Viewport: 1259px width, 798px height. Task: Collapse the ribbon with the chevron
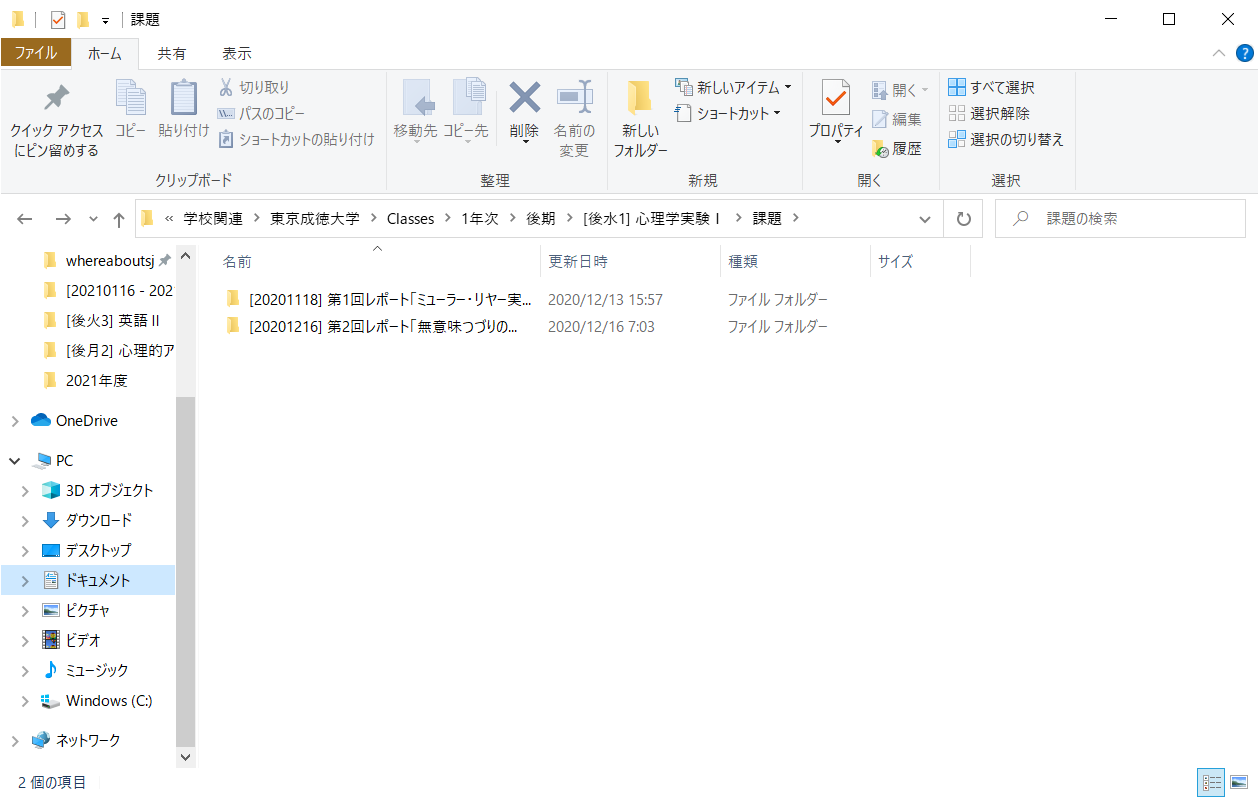pos(1219,53)
